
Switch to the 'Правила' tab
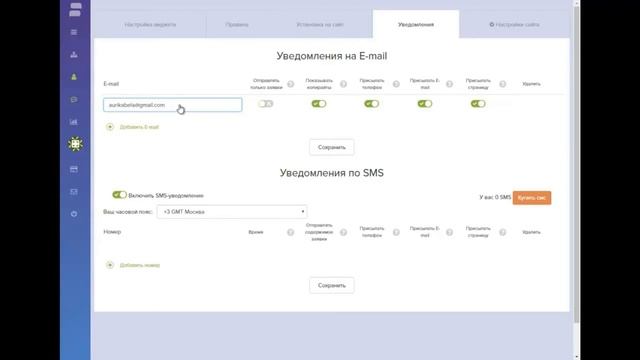click(237, 24)
